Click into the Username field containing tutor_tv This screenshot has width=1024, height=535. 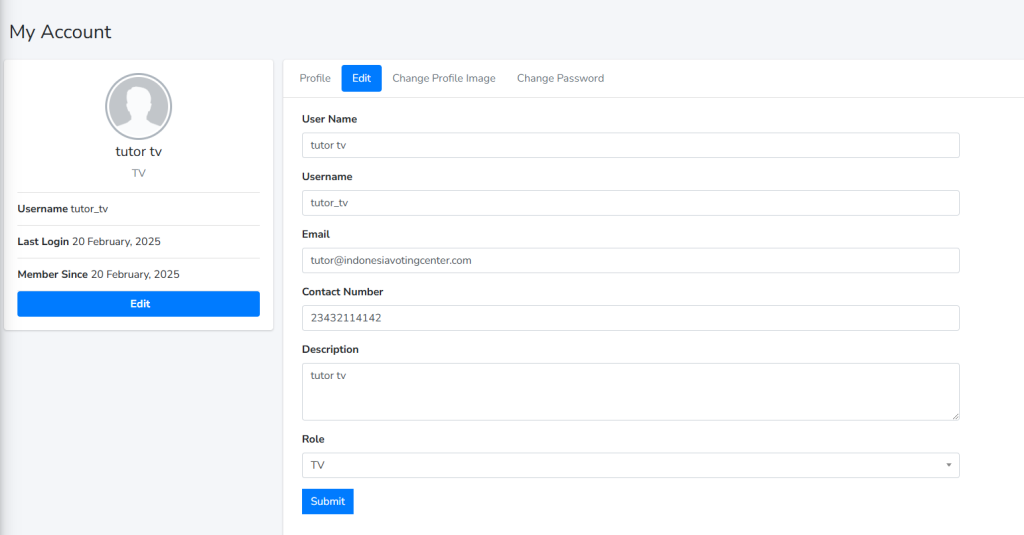tap(630, 203)
